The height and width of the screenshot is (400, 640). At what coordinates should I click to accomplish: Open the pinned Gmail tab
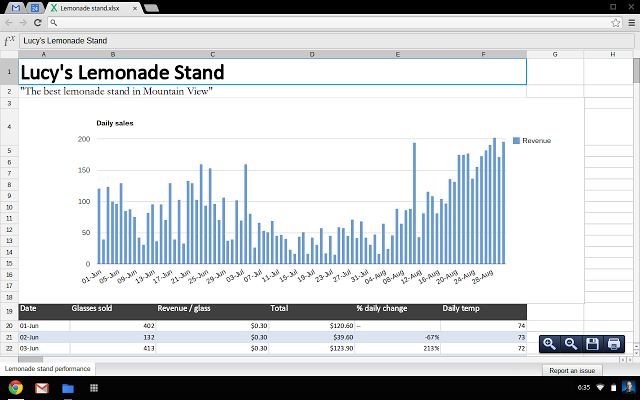click(11, 7)
